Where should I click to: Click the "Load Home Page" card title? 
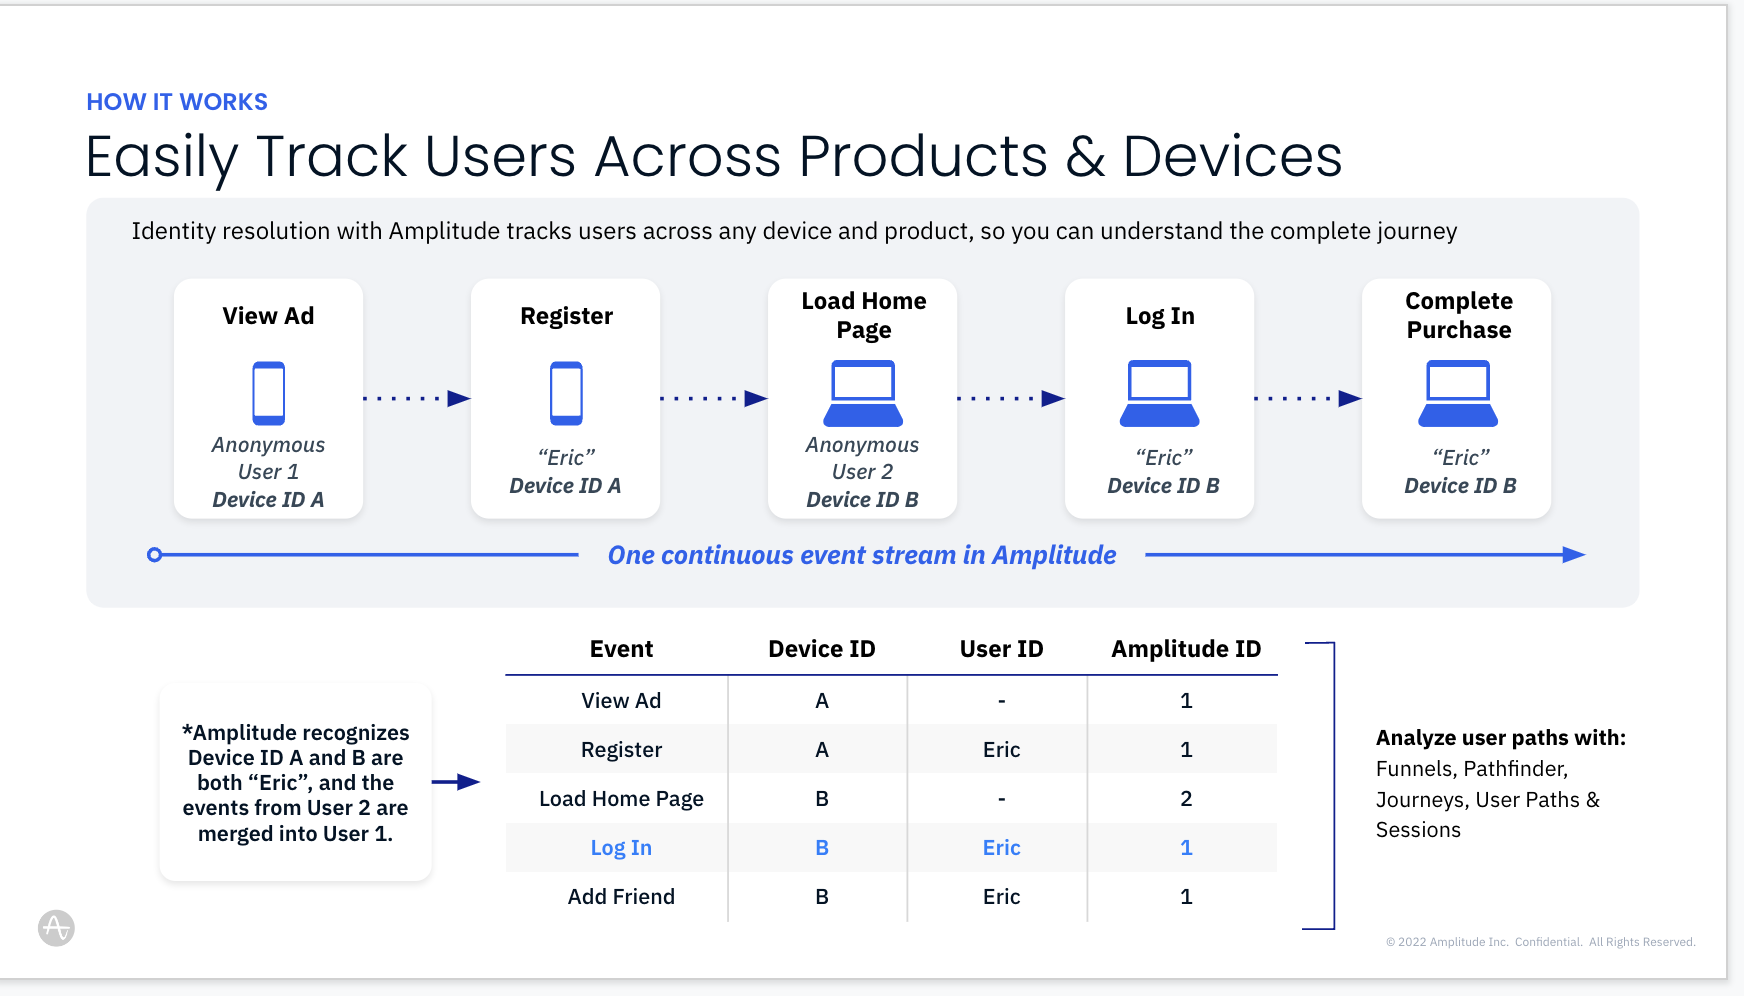click(864, 316)
